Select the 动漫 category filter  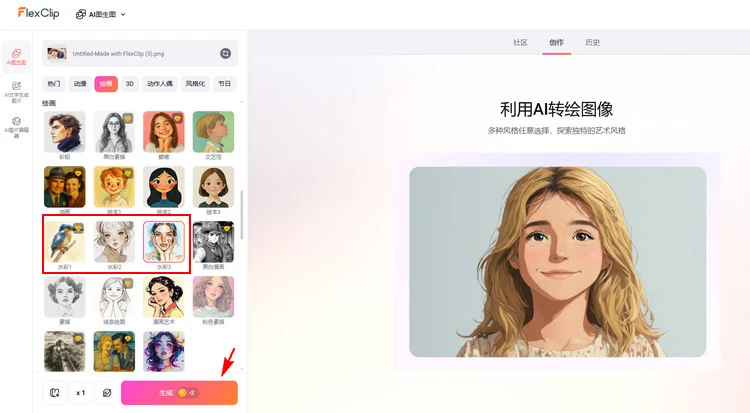tap(80, 84)
